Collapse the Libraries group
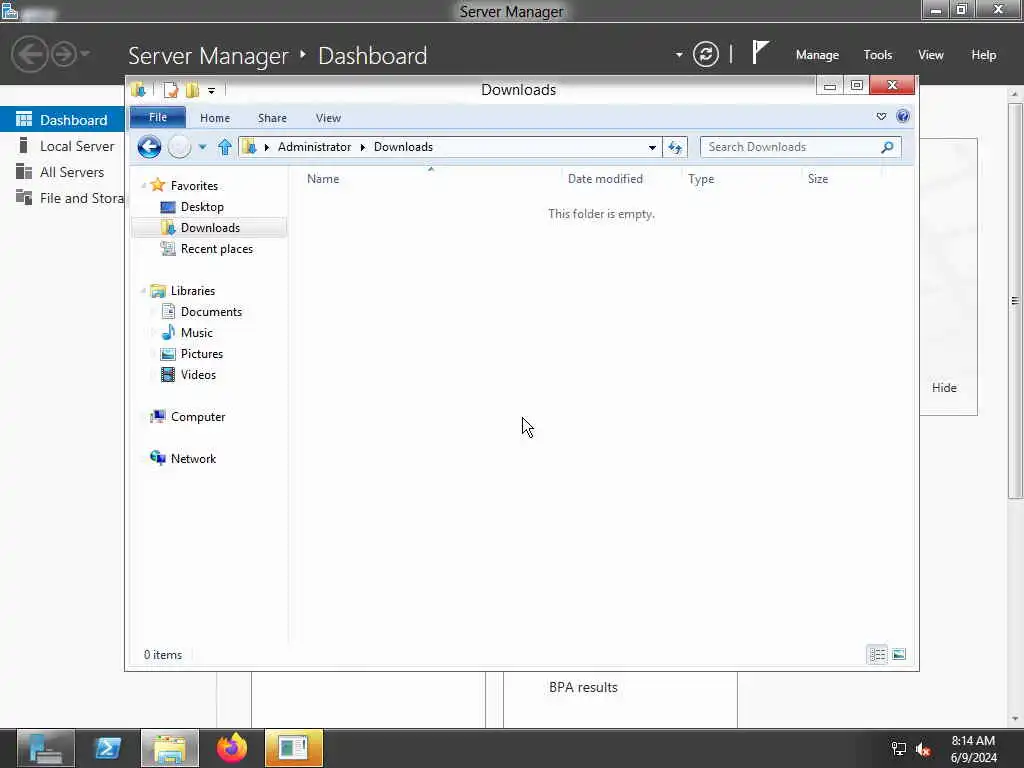 click(x=144, y=291)
